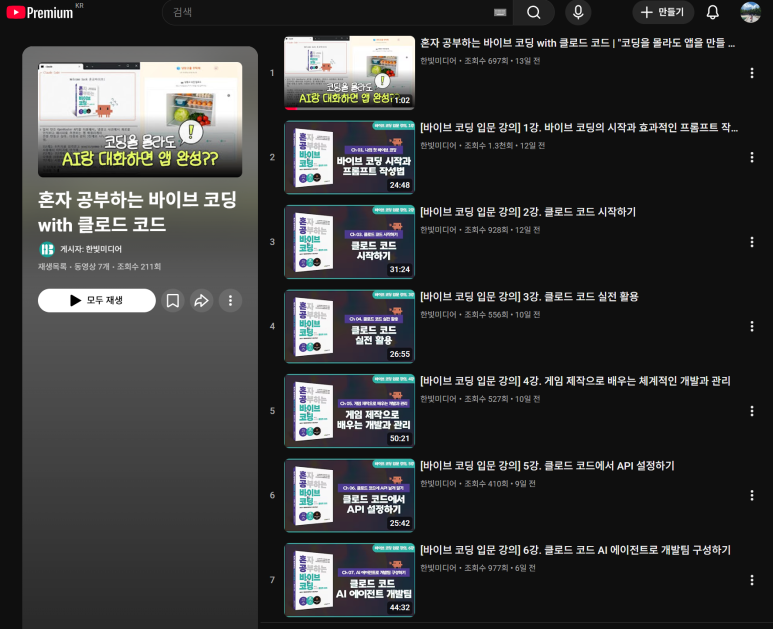Open title 5강. 클로드 코드에서 API 설정하기
Viewport: 773px width, 629px height.
(547, 465)
